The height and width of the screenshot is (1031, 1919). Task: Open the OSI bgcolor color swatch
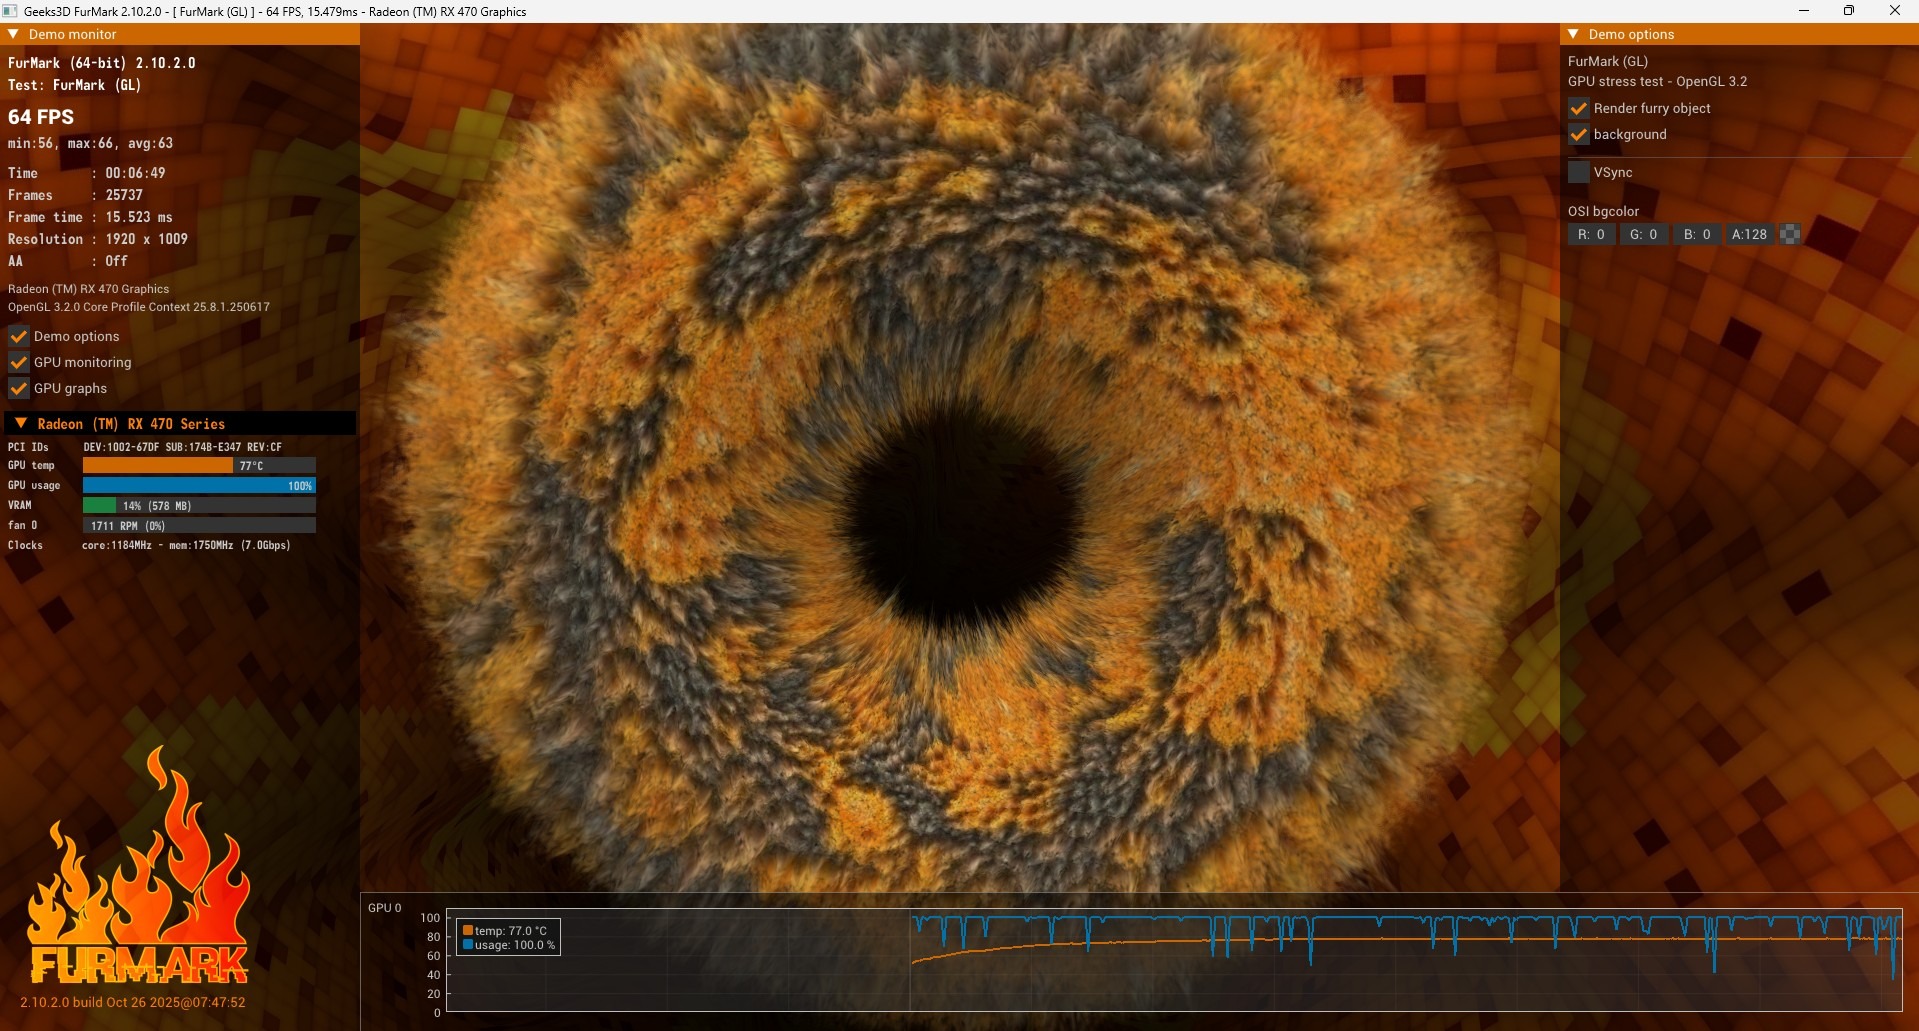point(1790,234)
